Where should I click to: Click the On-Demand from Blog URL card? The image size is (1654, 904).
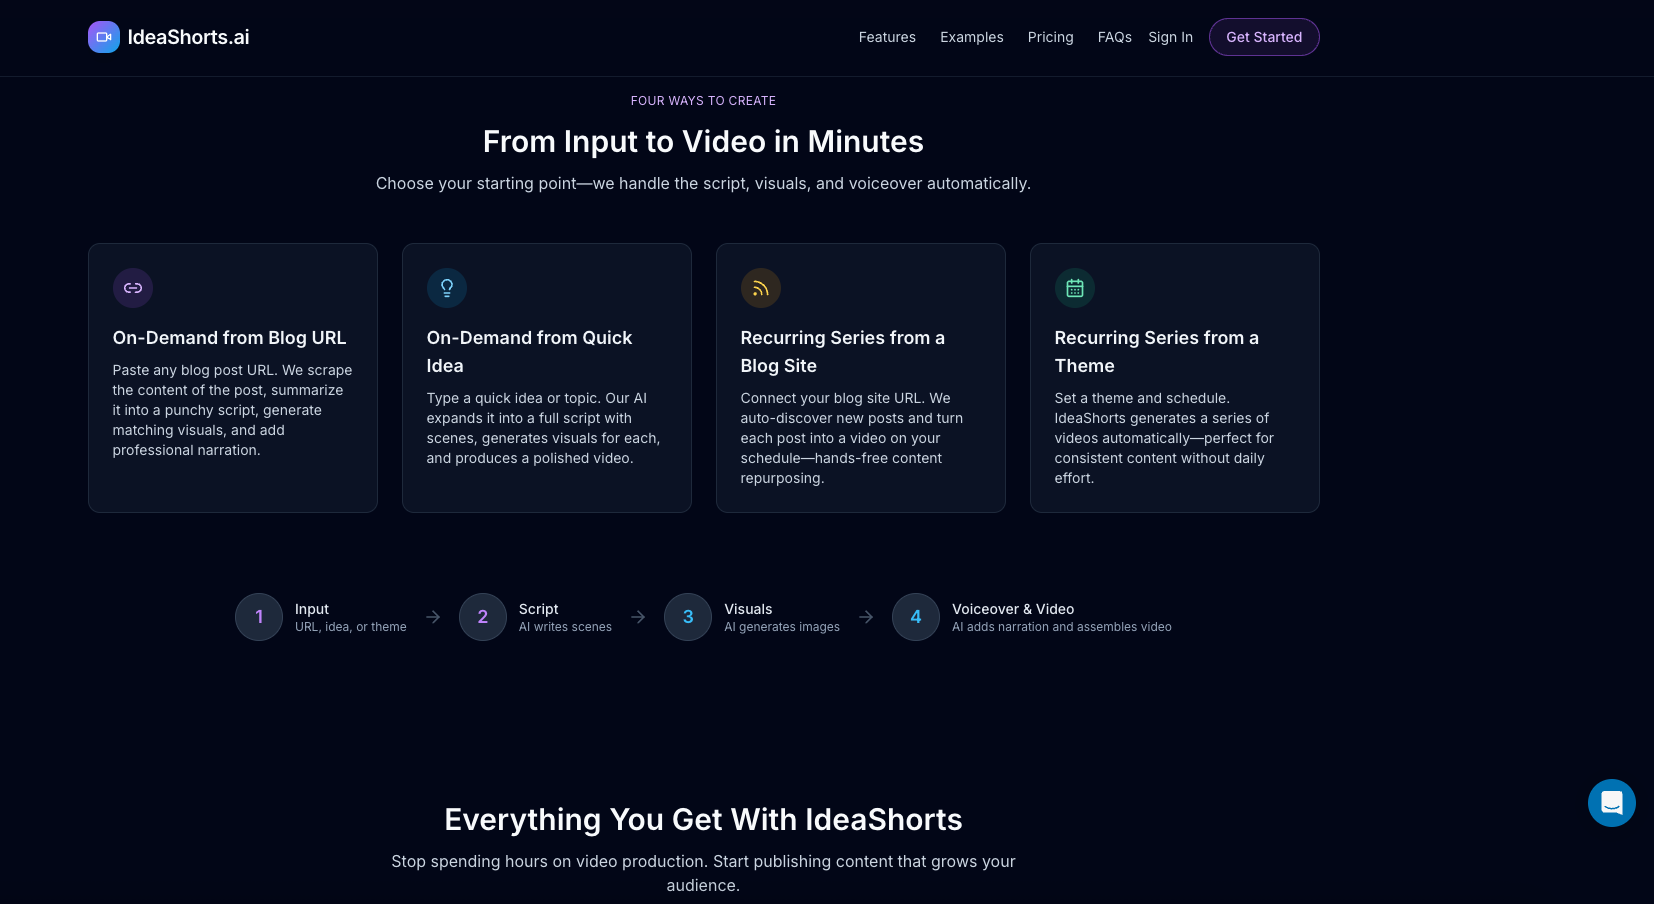(x=232, y=378)
